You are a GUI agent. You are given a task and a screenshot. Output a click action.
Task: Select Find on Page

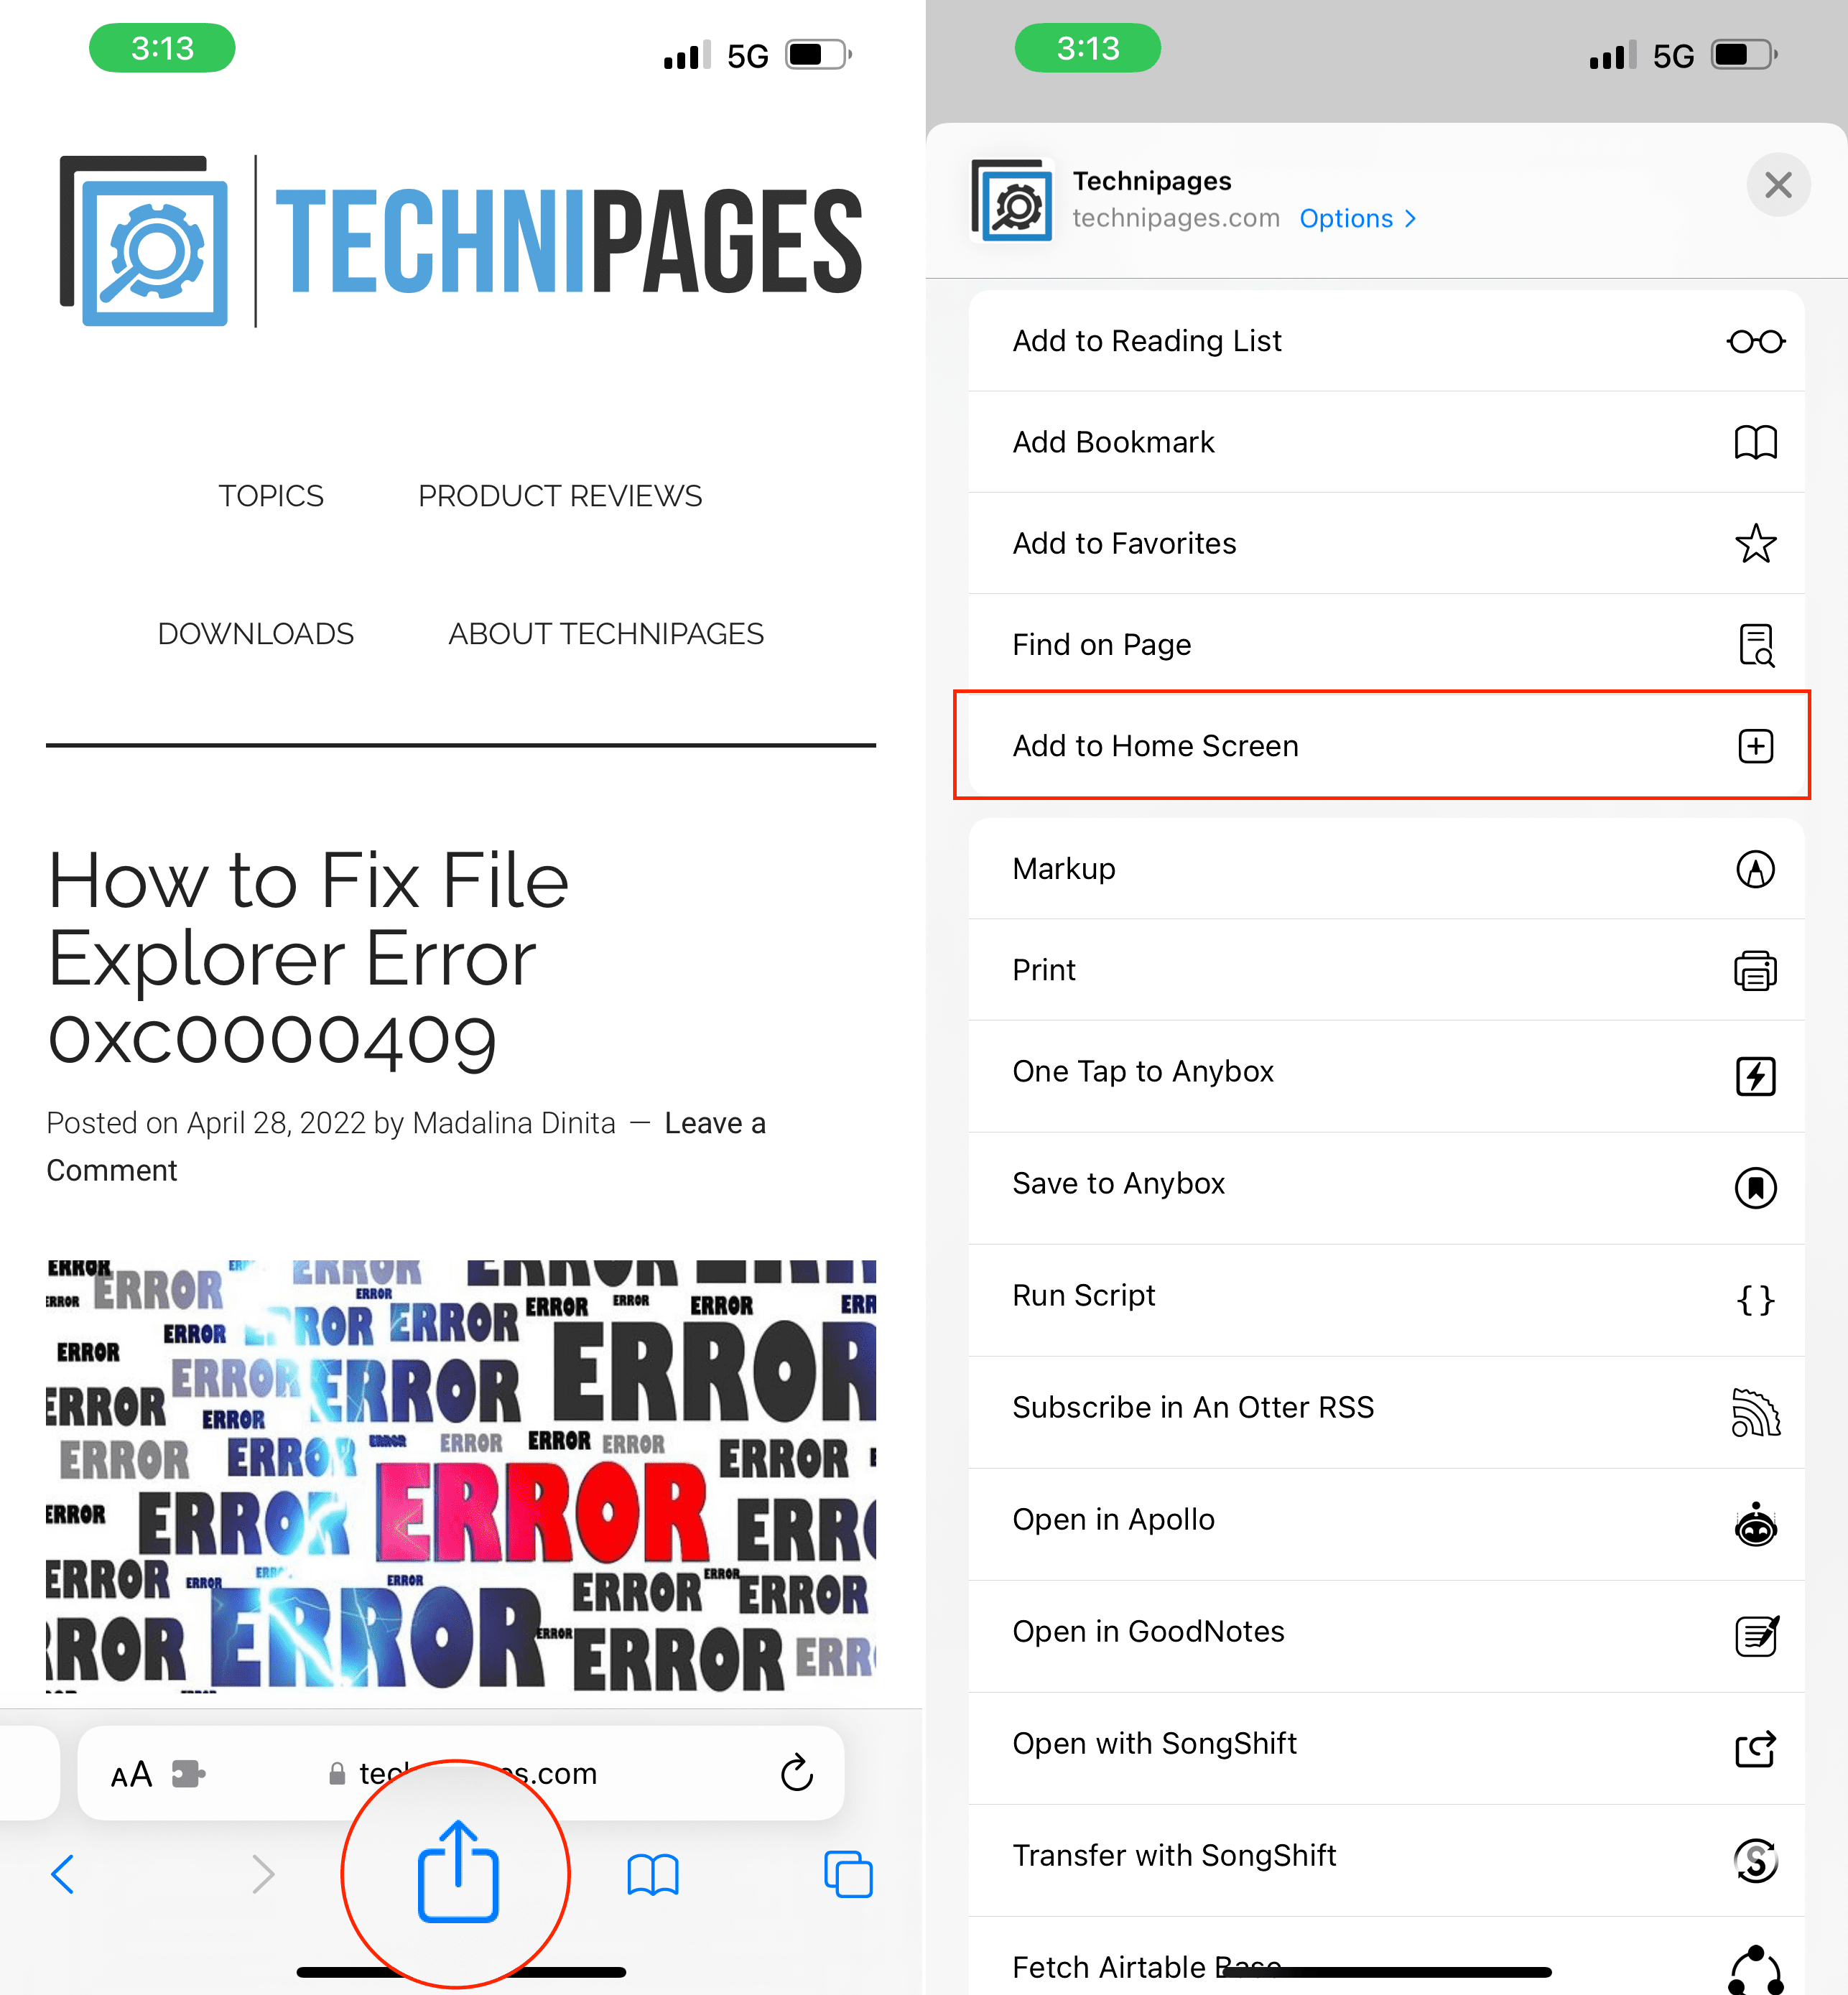tap(1386, 644)
